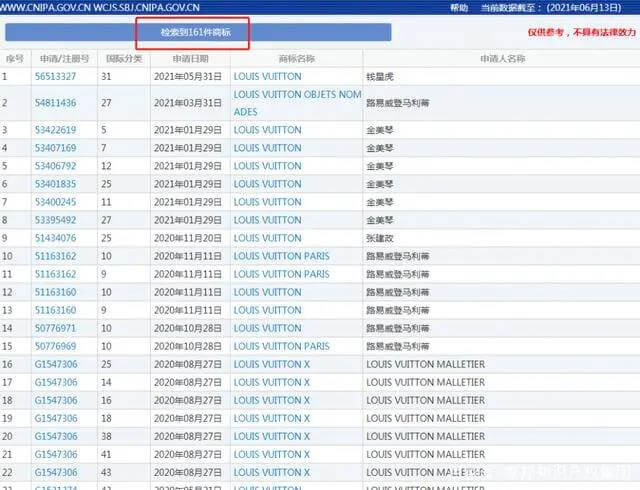Screen dimensions: 640x490
Task: Open G1547306 link for class 14
Action: tap(56, 382)
